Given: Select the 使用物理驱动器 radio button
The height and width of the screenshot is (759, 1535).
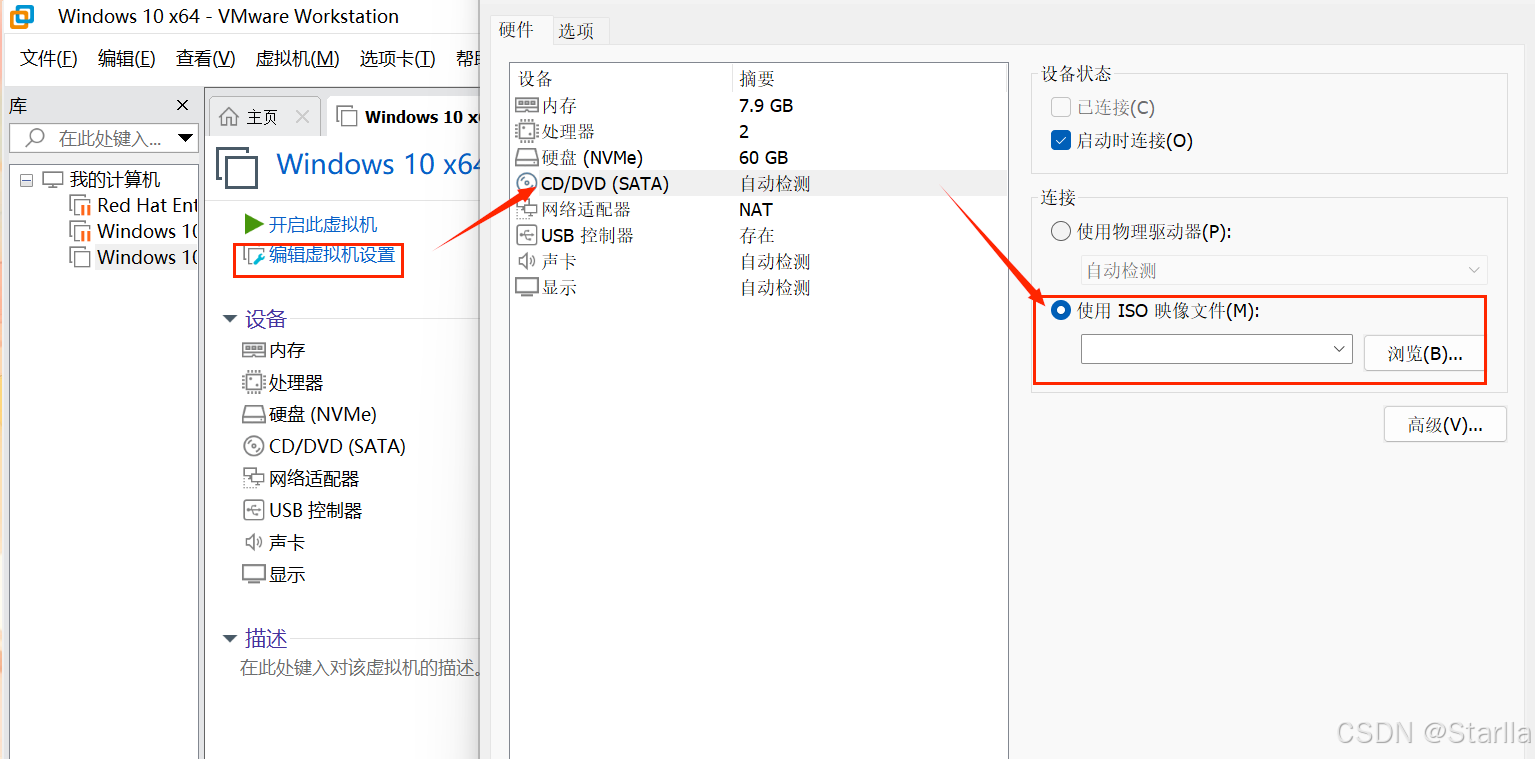Looking at the screenshot, I should (1060, 230).
